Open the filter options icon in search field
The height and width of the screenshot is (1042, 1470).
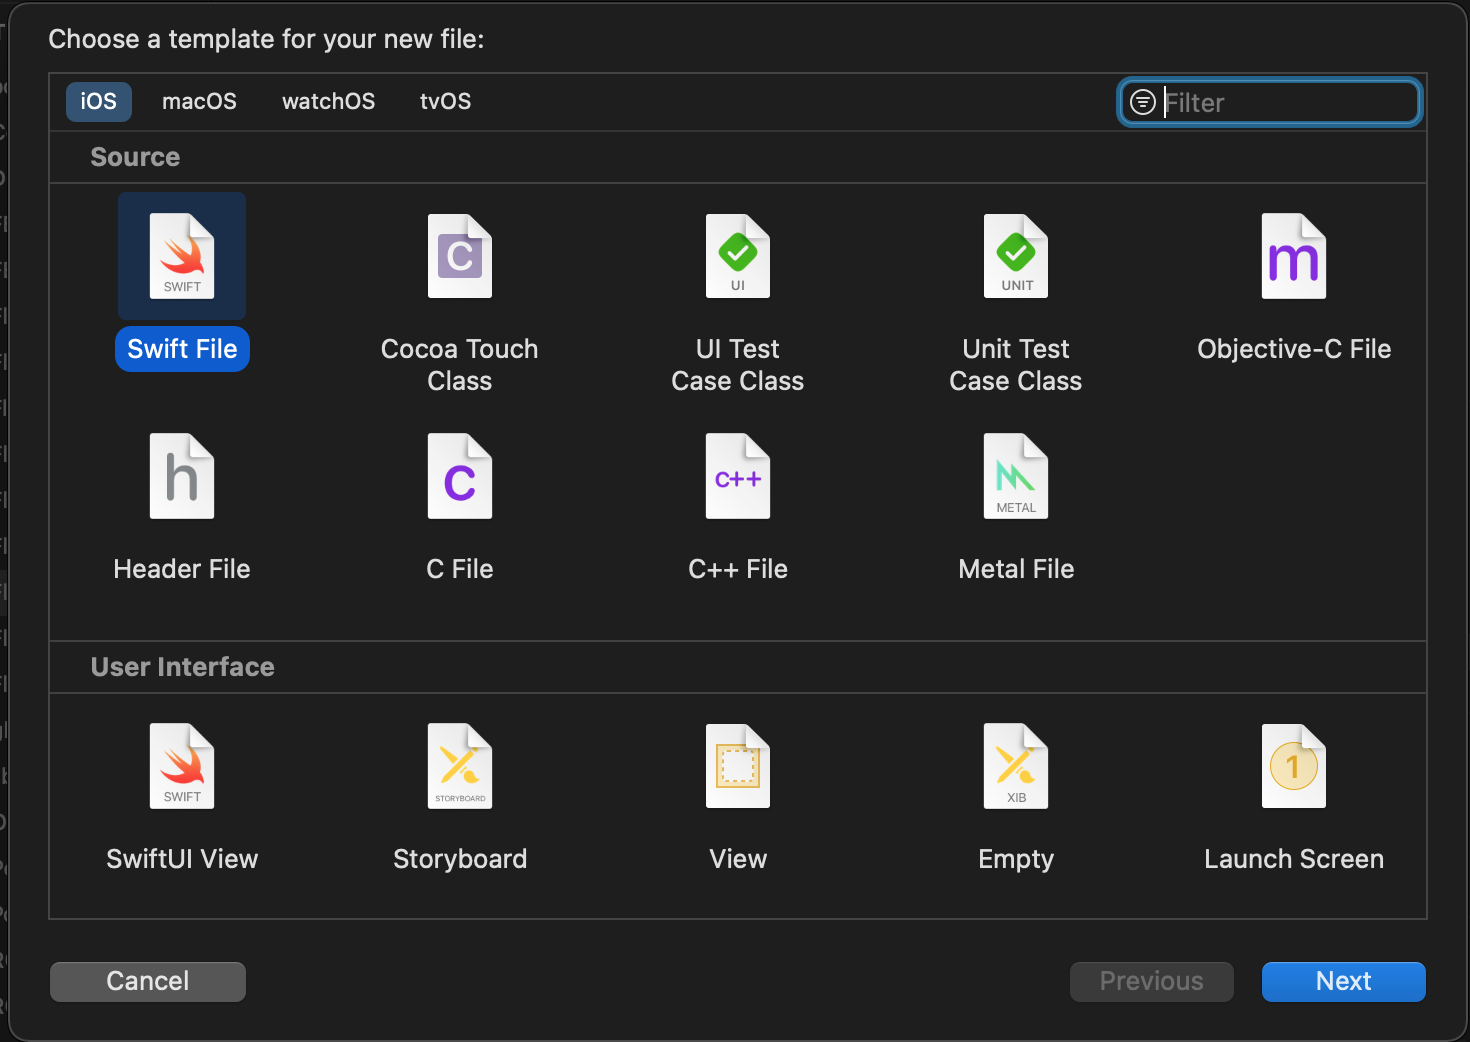[x=1142, y=102]
